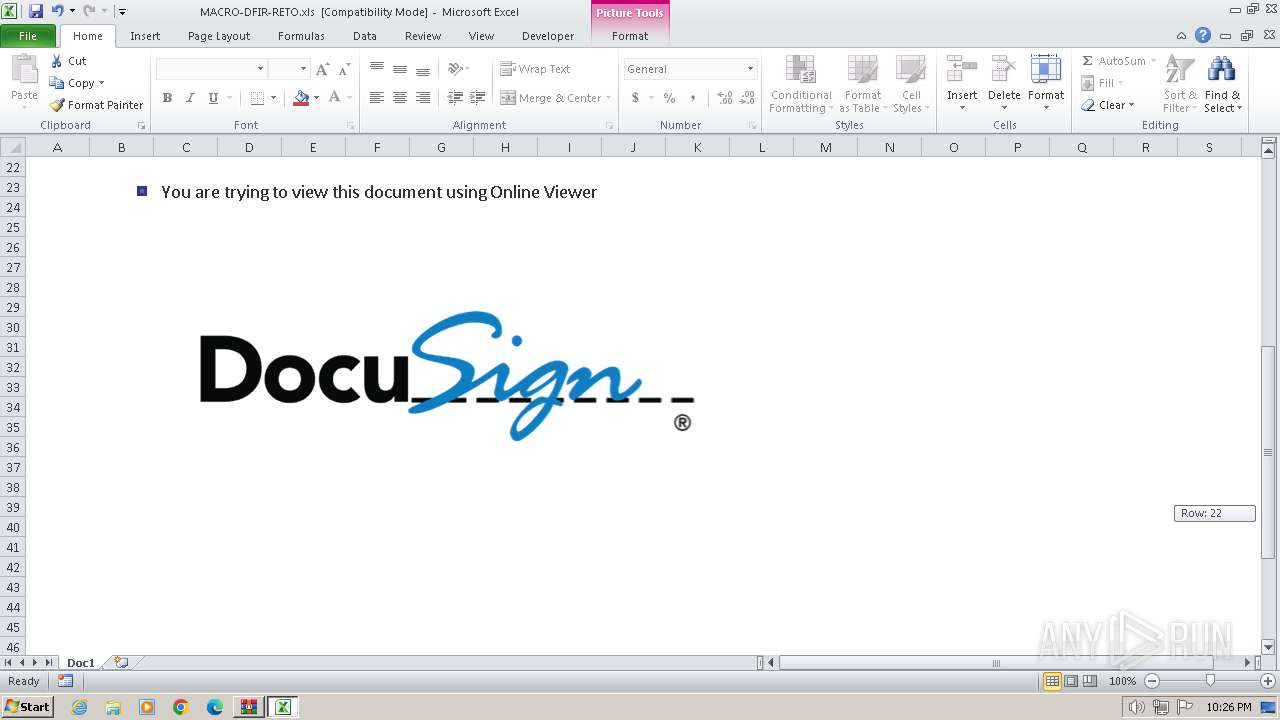Viewport: 1280px width, 720px height.
Task: Increase font size with Grow Font icon
Action: (x=322, y=69)
